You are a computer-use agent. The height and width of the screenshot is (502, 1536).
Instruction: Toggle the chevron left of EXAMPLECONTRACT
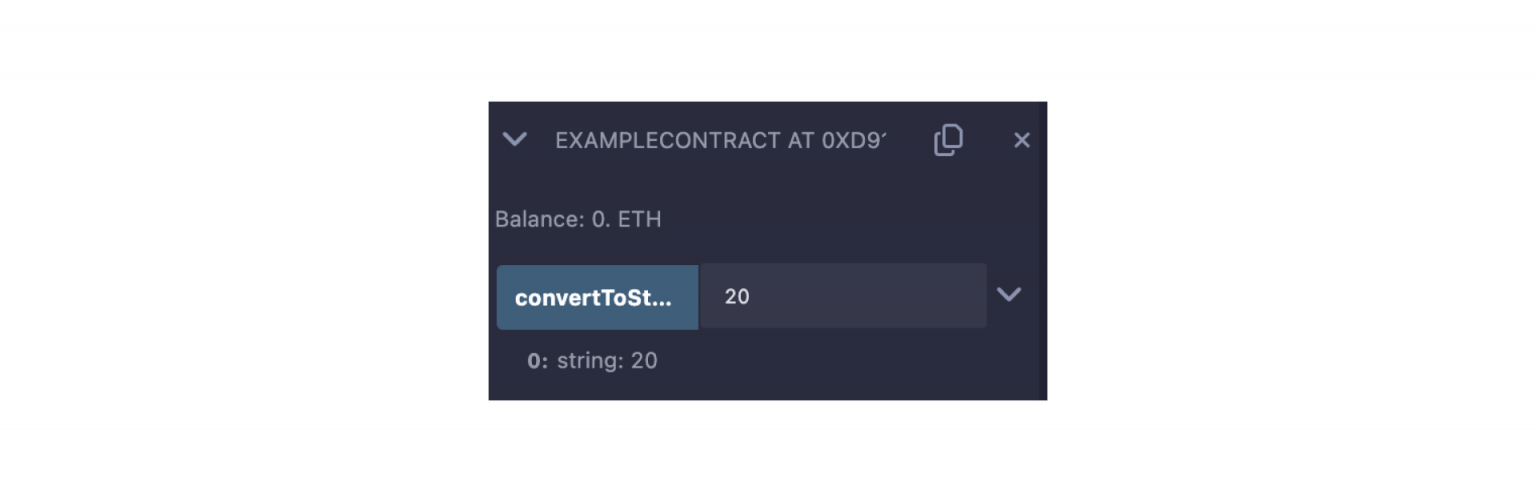click(515, 139)
